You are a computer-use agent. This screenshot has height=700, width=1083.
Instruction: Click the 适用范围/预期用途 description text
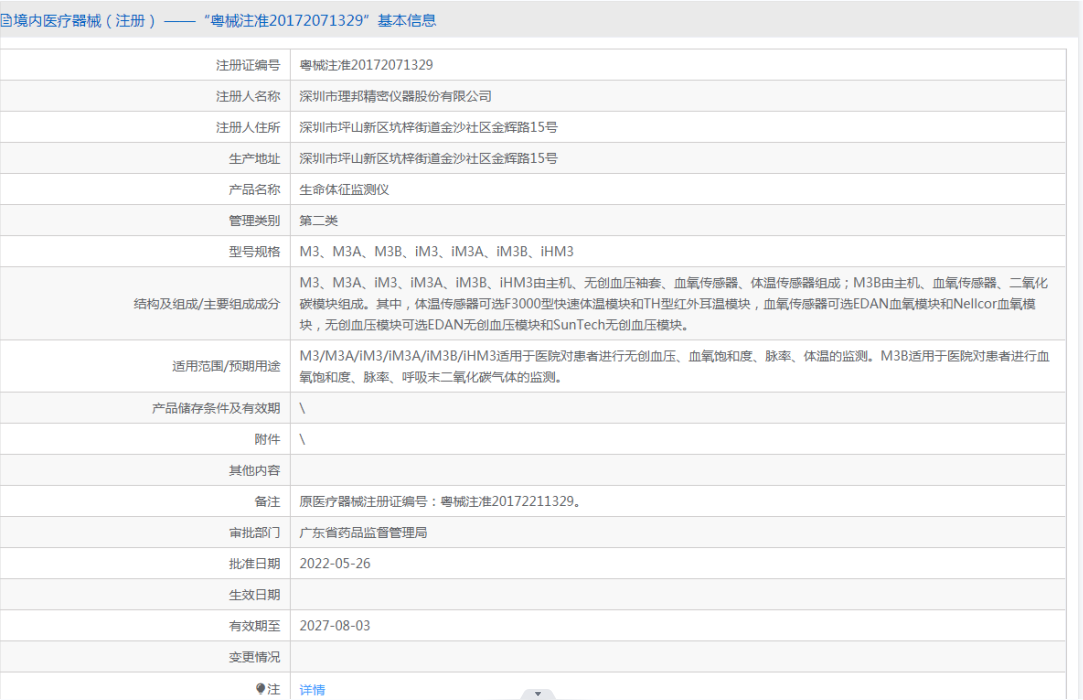tap(675, 366)
